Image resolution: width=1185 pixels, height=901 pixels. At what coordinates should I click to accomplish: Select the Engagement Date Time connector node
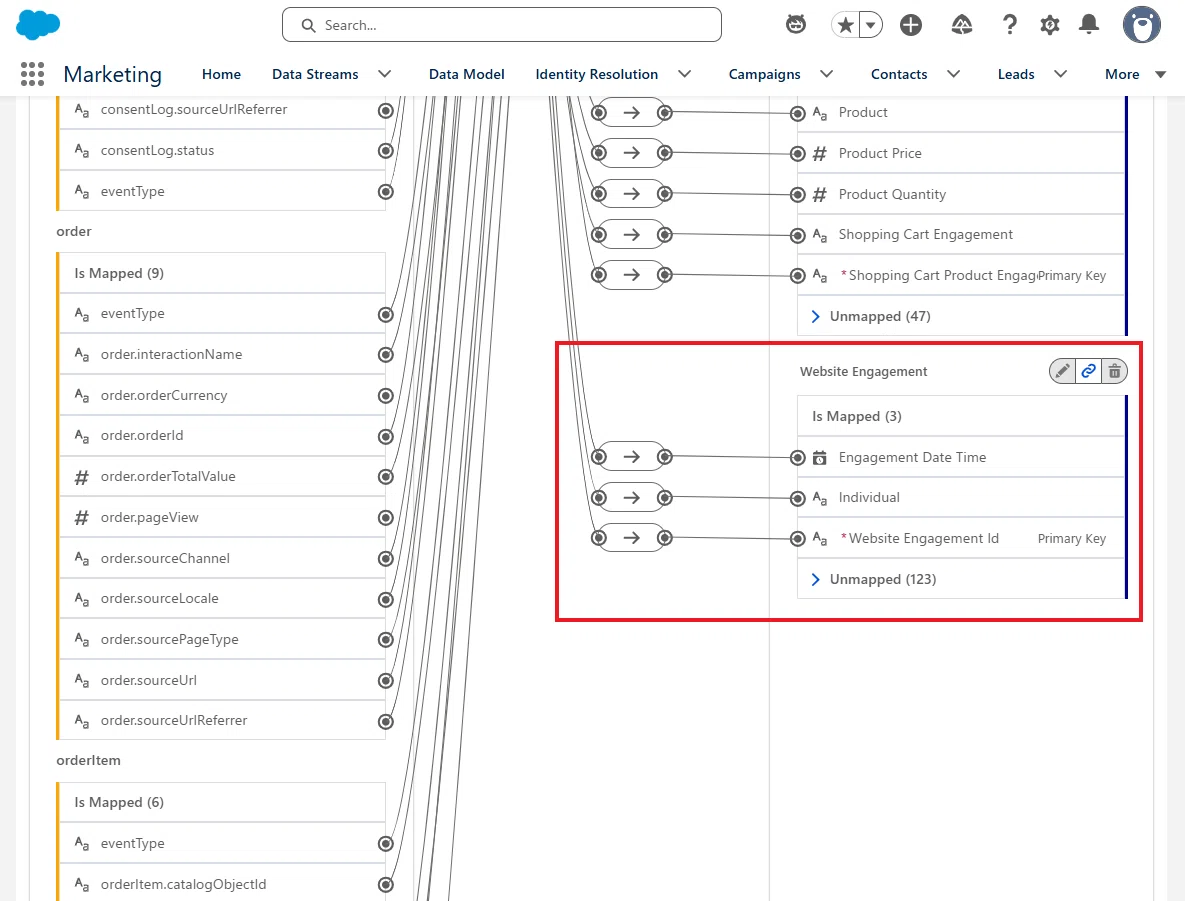click(x=797, y=457)
